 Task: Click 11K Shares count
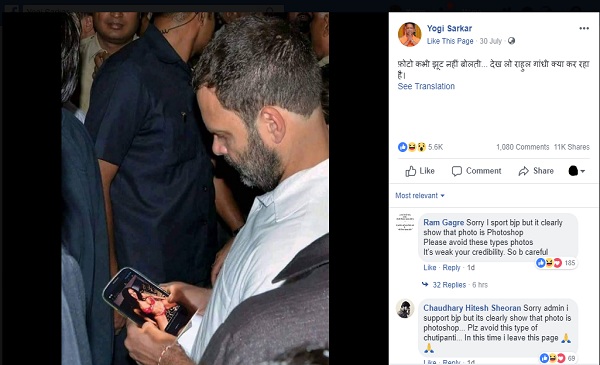click(572, 147)
